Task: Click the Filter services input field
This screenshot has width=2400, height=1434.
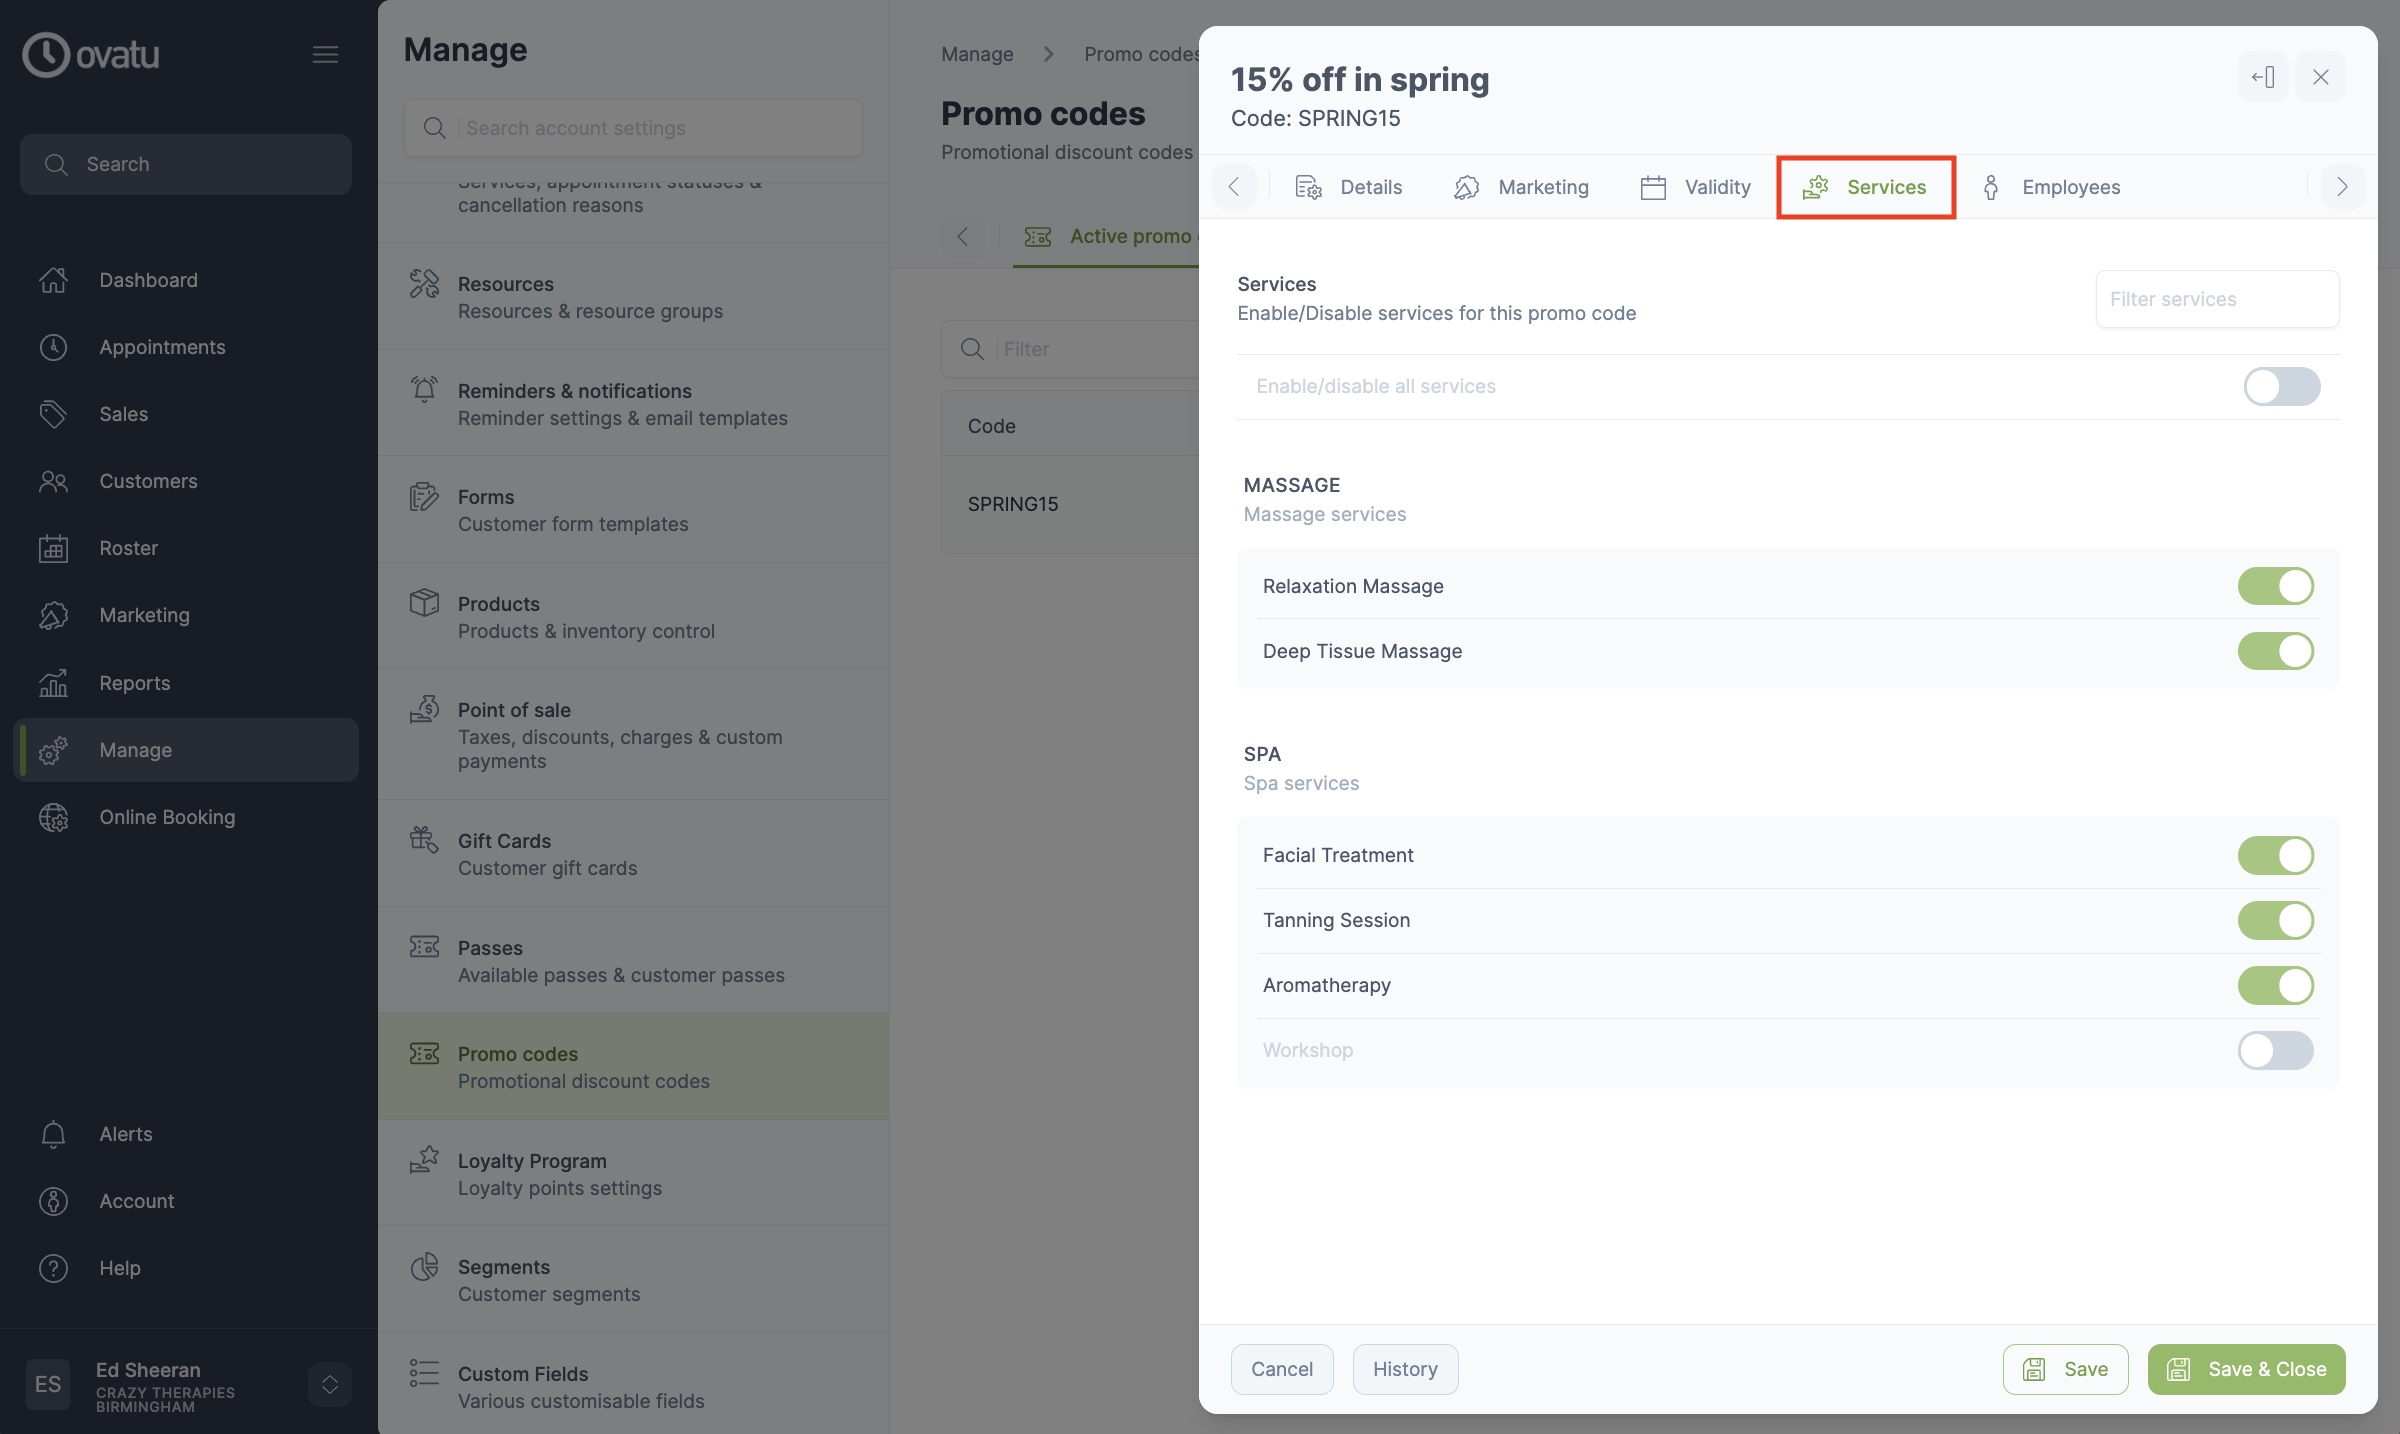Action: pos(2217,298)
